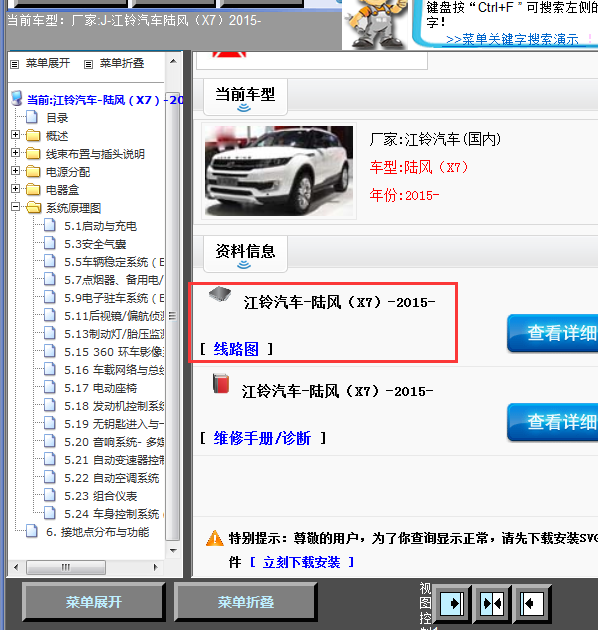Open the 维修手册/诊断 link
This screenshot has height=630, width=598.
coord(262,438)
